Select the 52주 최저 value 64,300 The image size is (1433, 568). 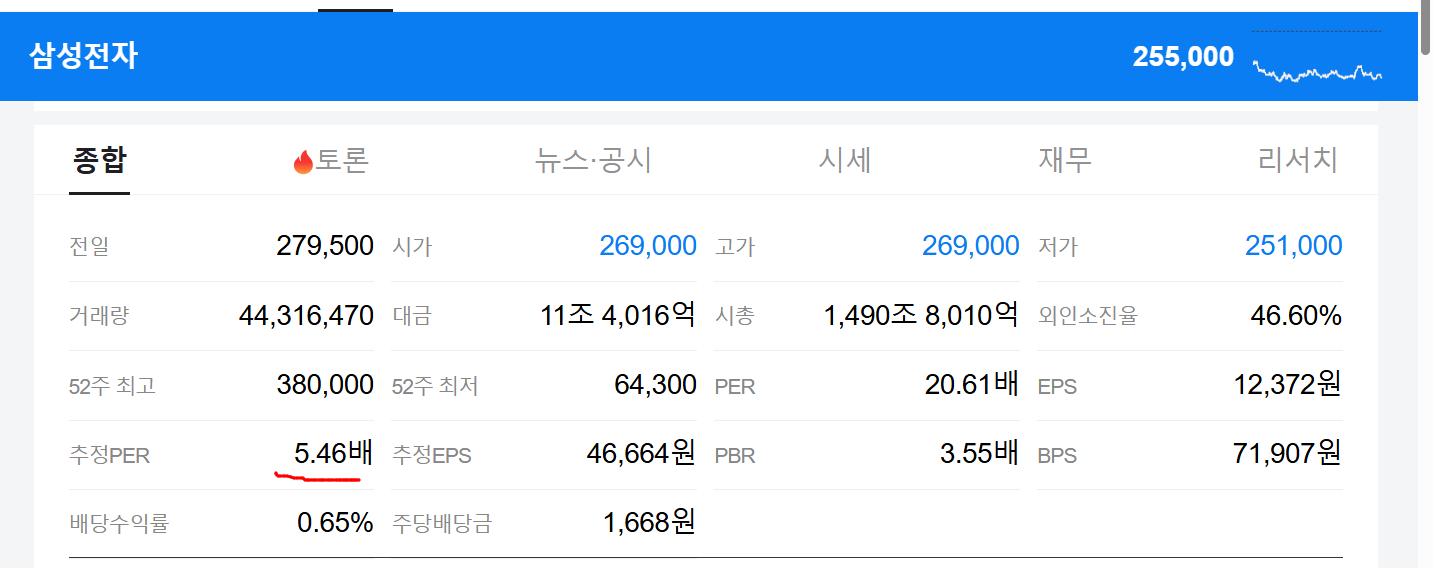click(x=656, y=385)
